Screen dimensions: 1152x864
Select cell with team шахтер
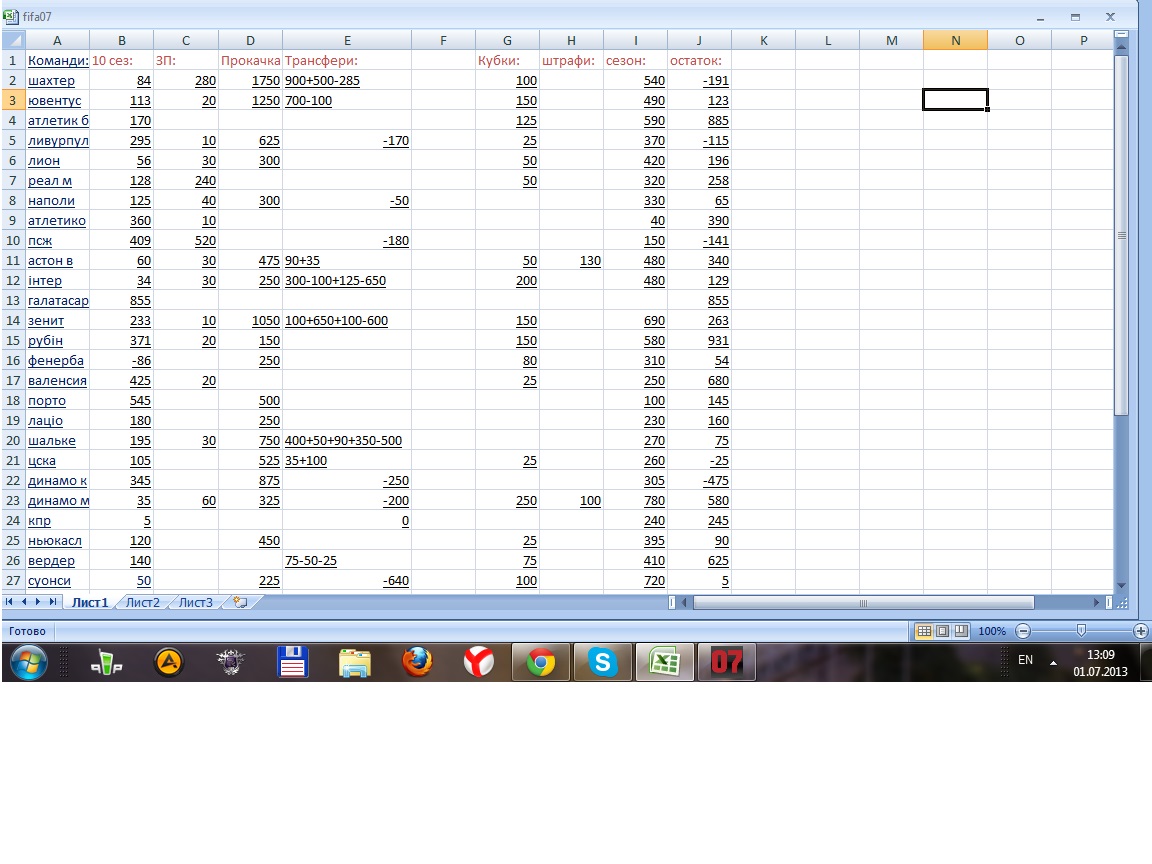pyautogui.click(x=57, y=81)
